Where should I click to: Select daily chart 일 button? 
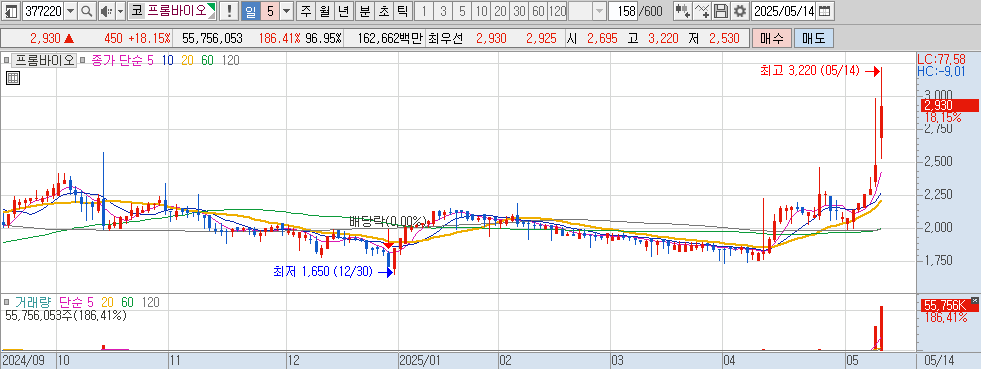250,11
